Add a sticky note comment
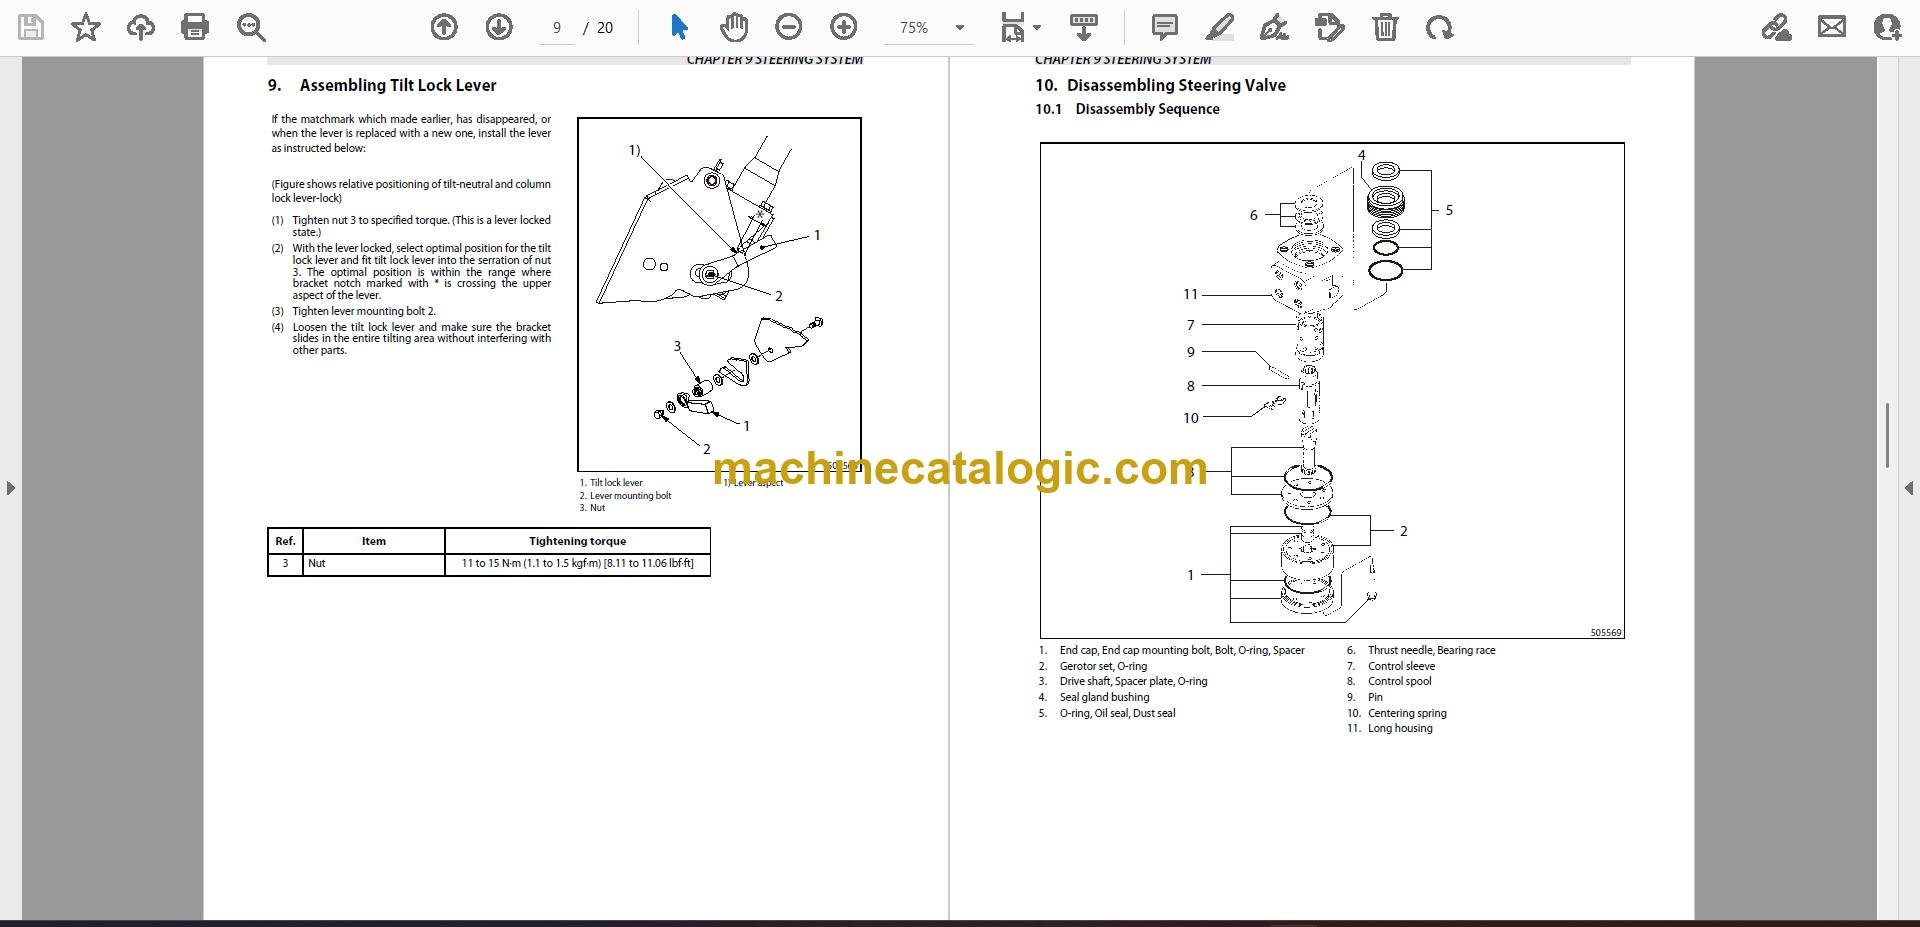The height and width of the screenshot is (927, 1920). pos(1165,27)
